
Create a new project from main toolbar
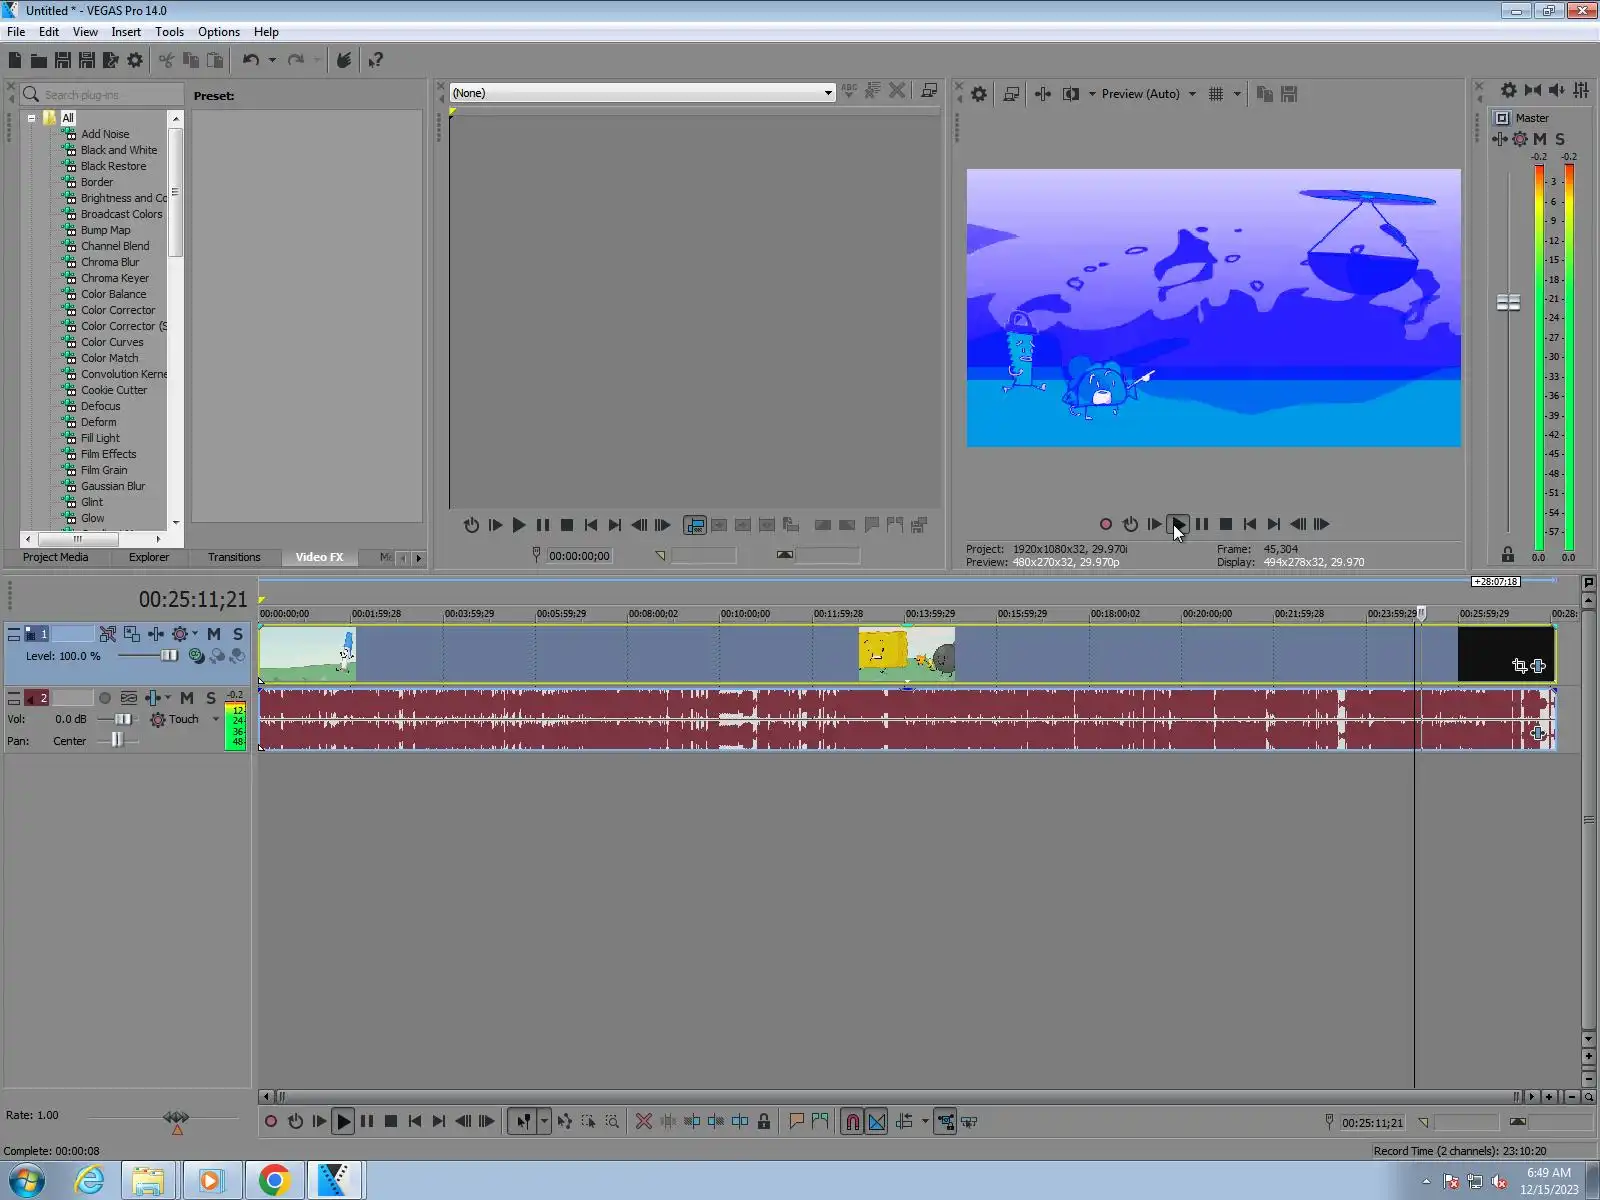(15, 60)
